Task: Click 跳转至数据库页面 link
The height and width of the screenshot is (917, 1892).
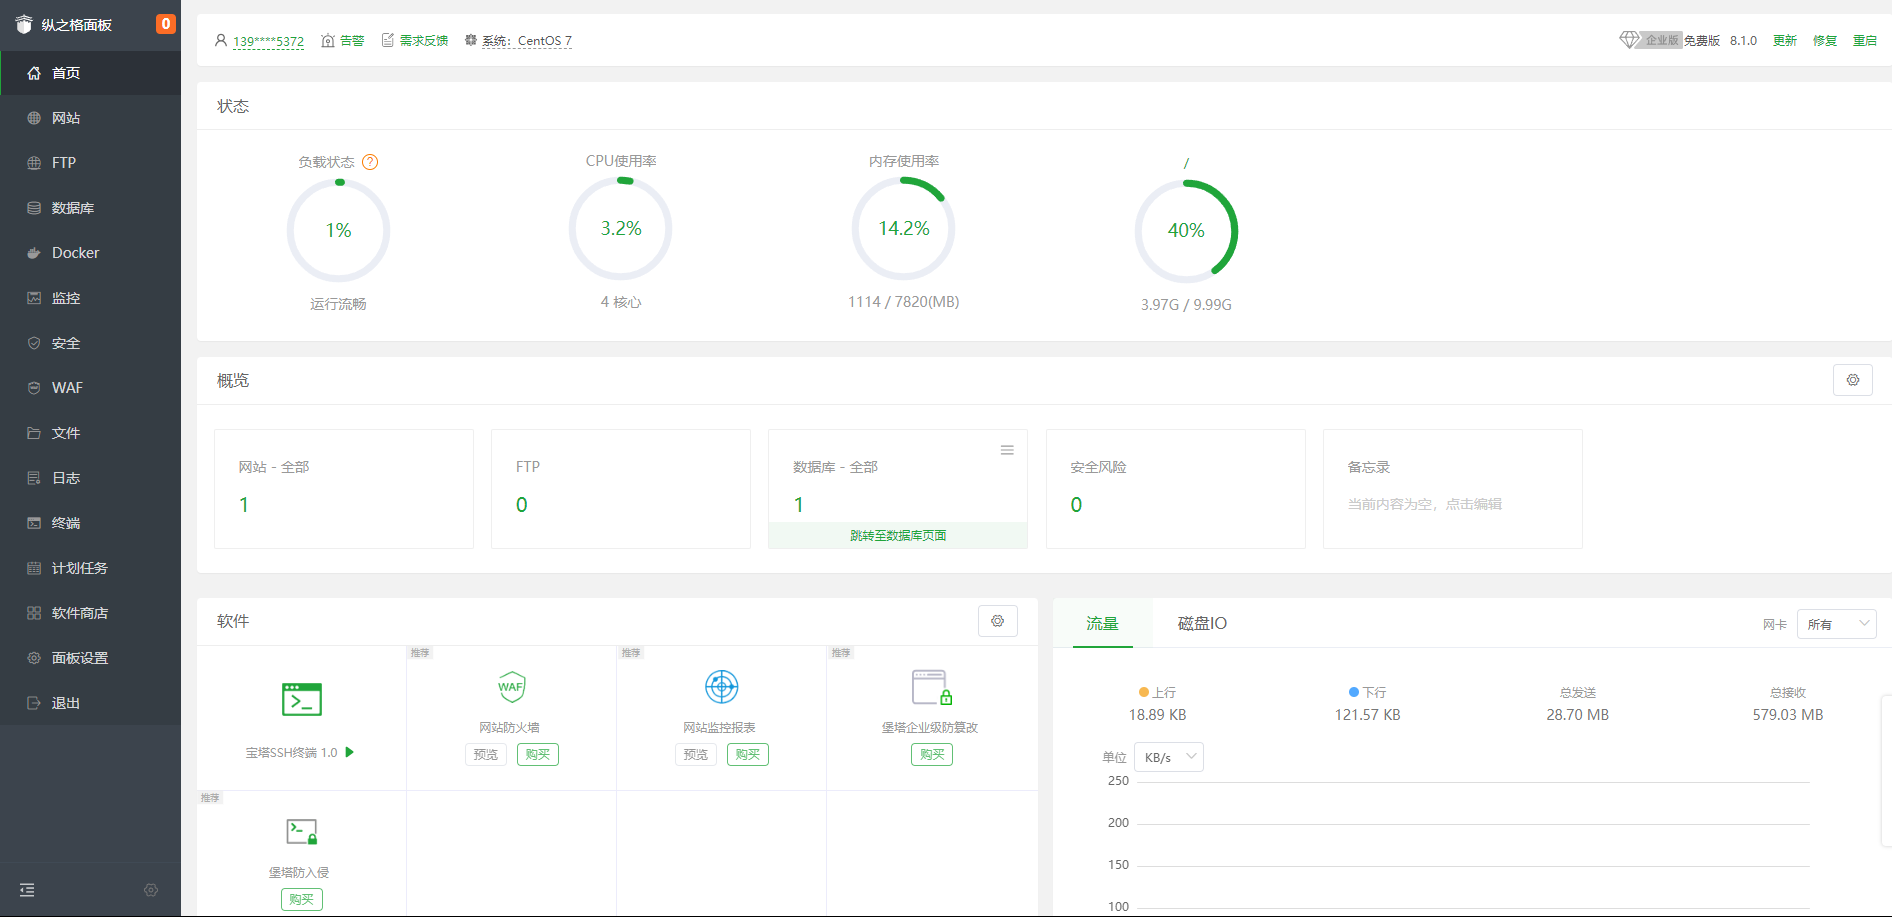Action: point(898,535)
